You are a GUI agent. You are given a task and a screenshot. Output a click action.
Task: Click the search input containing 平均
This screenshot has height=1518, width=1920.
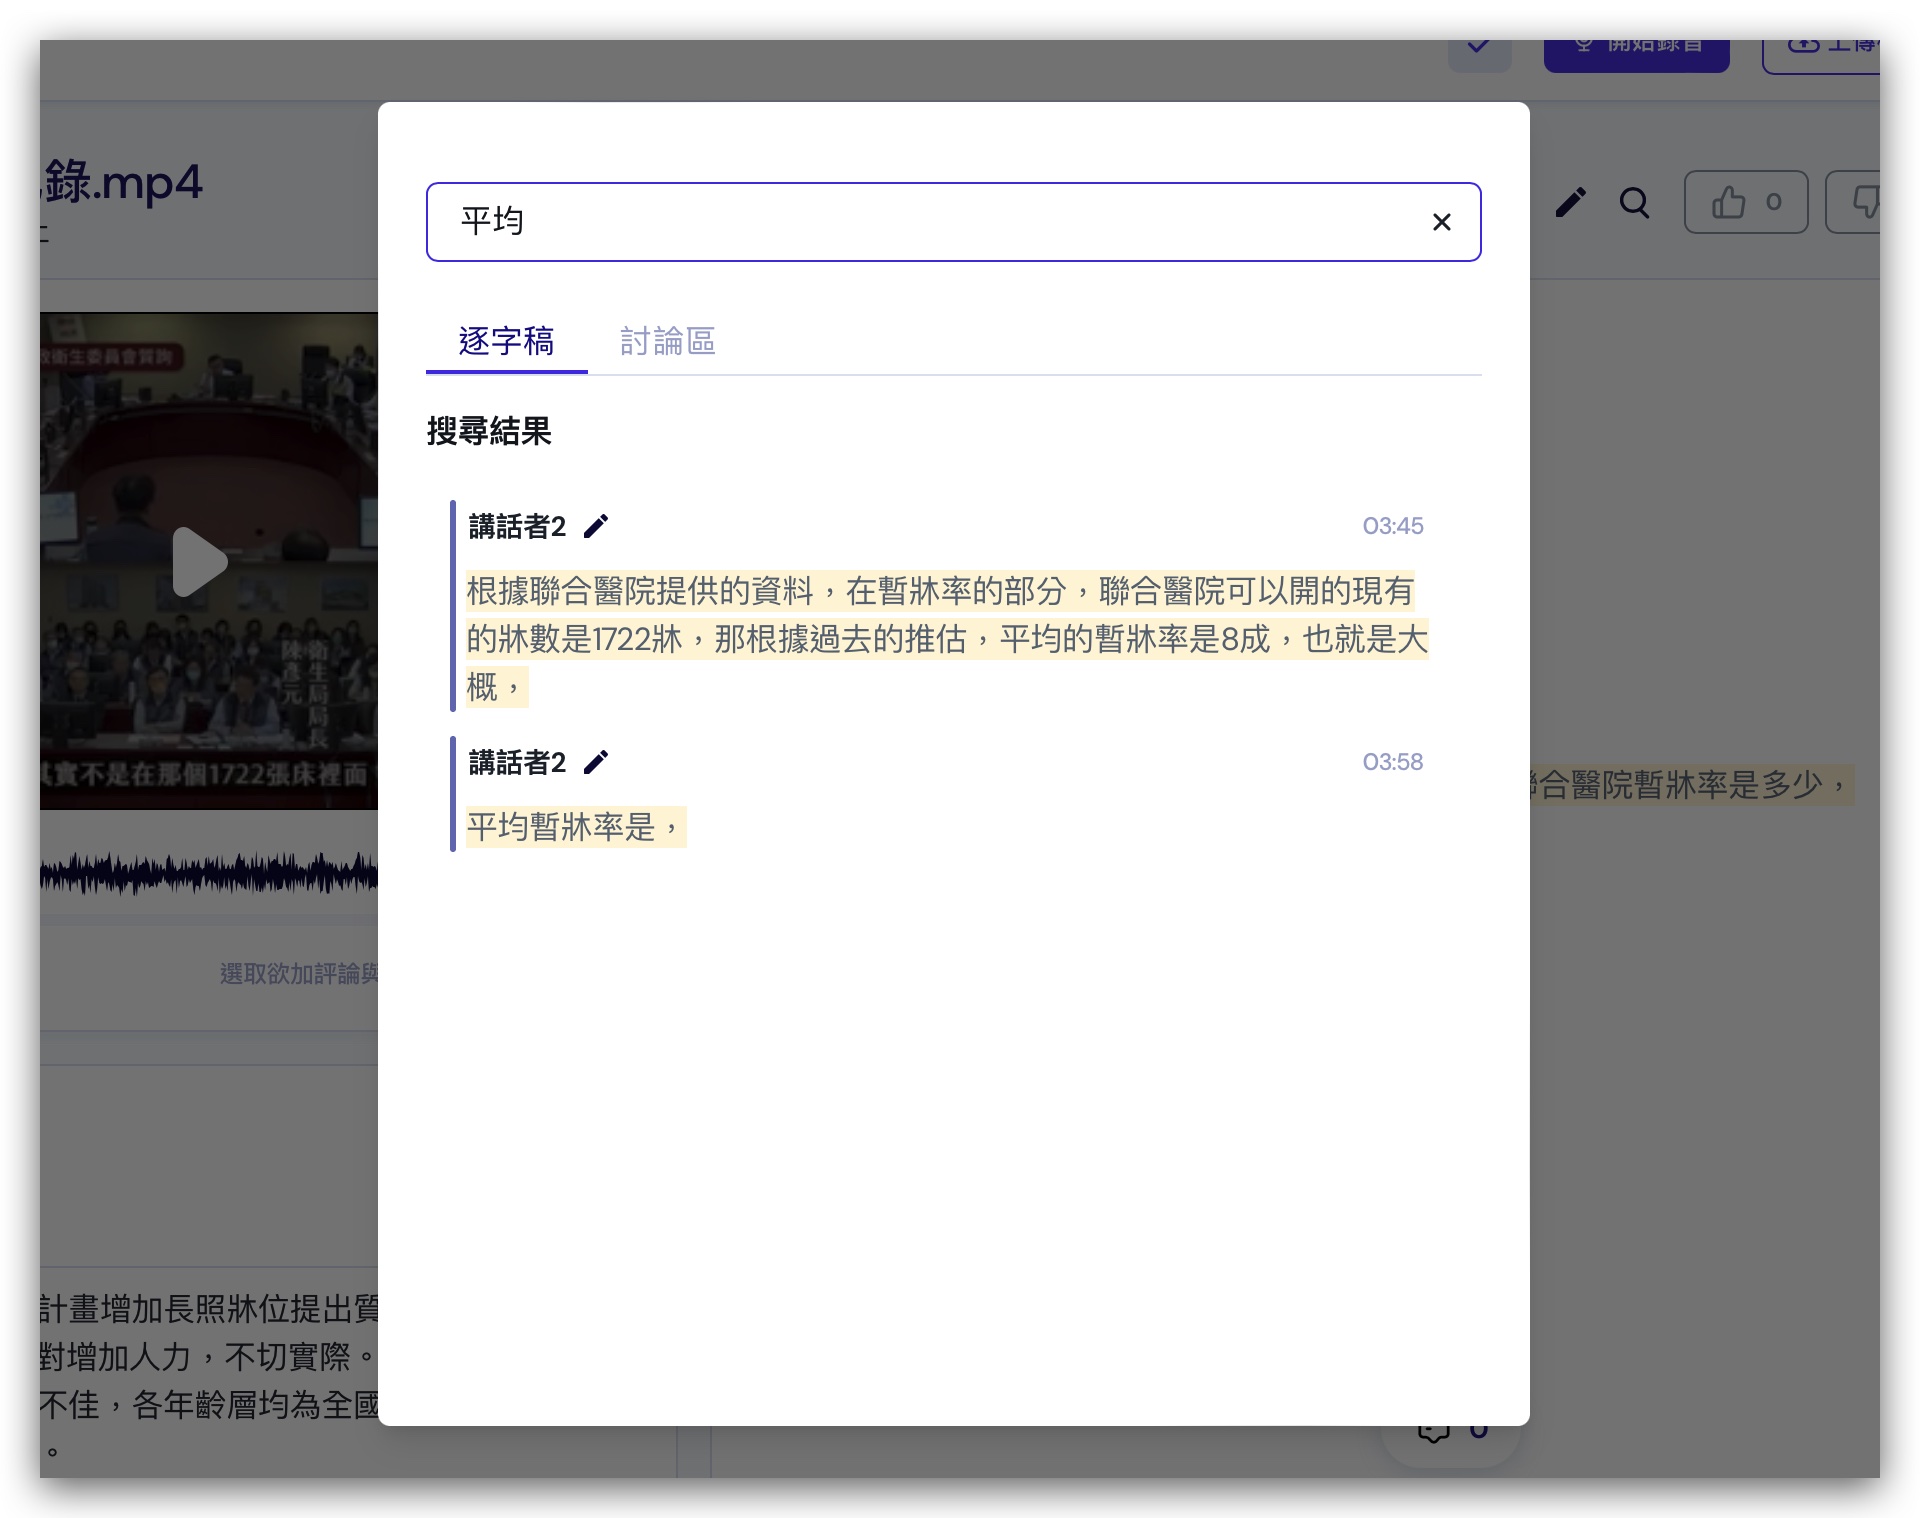(x=953, y=222)
